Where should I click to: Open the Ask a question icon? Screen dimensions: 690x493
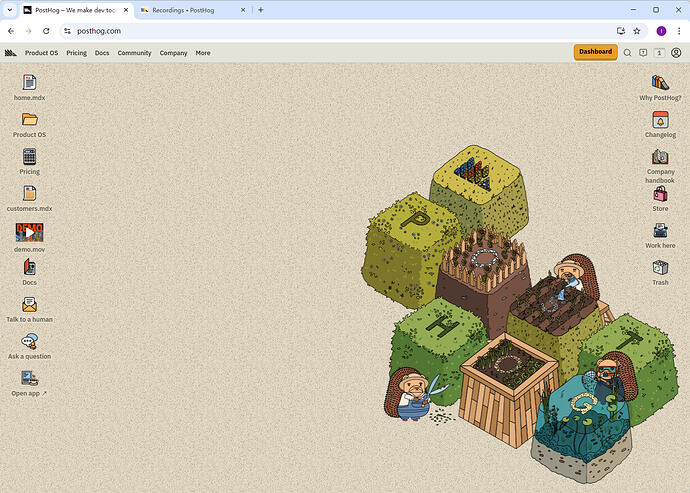[29, 342]
